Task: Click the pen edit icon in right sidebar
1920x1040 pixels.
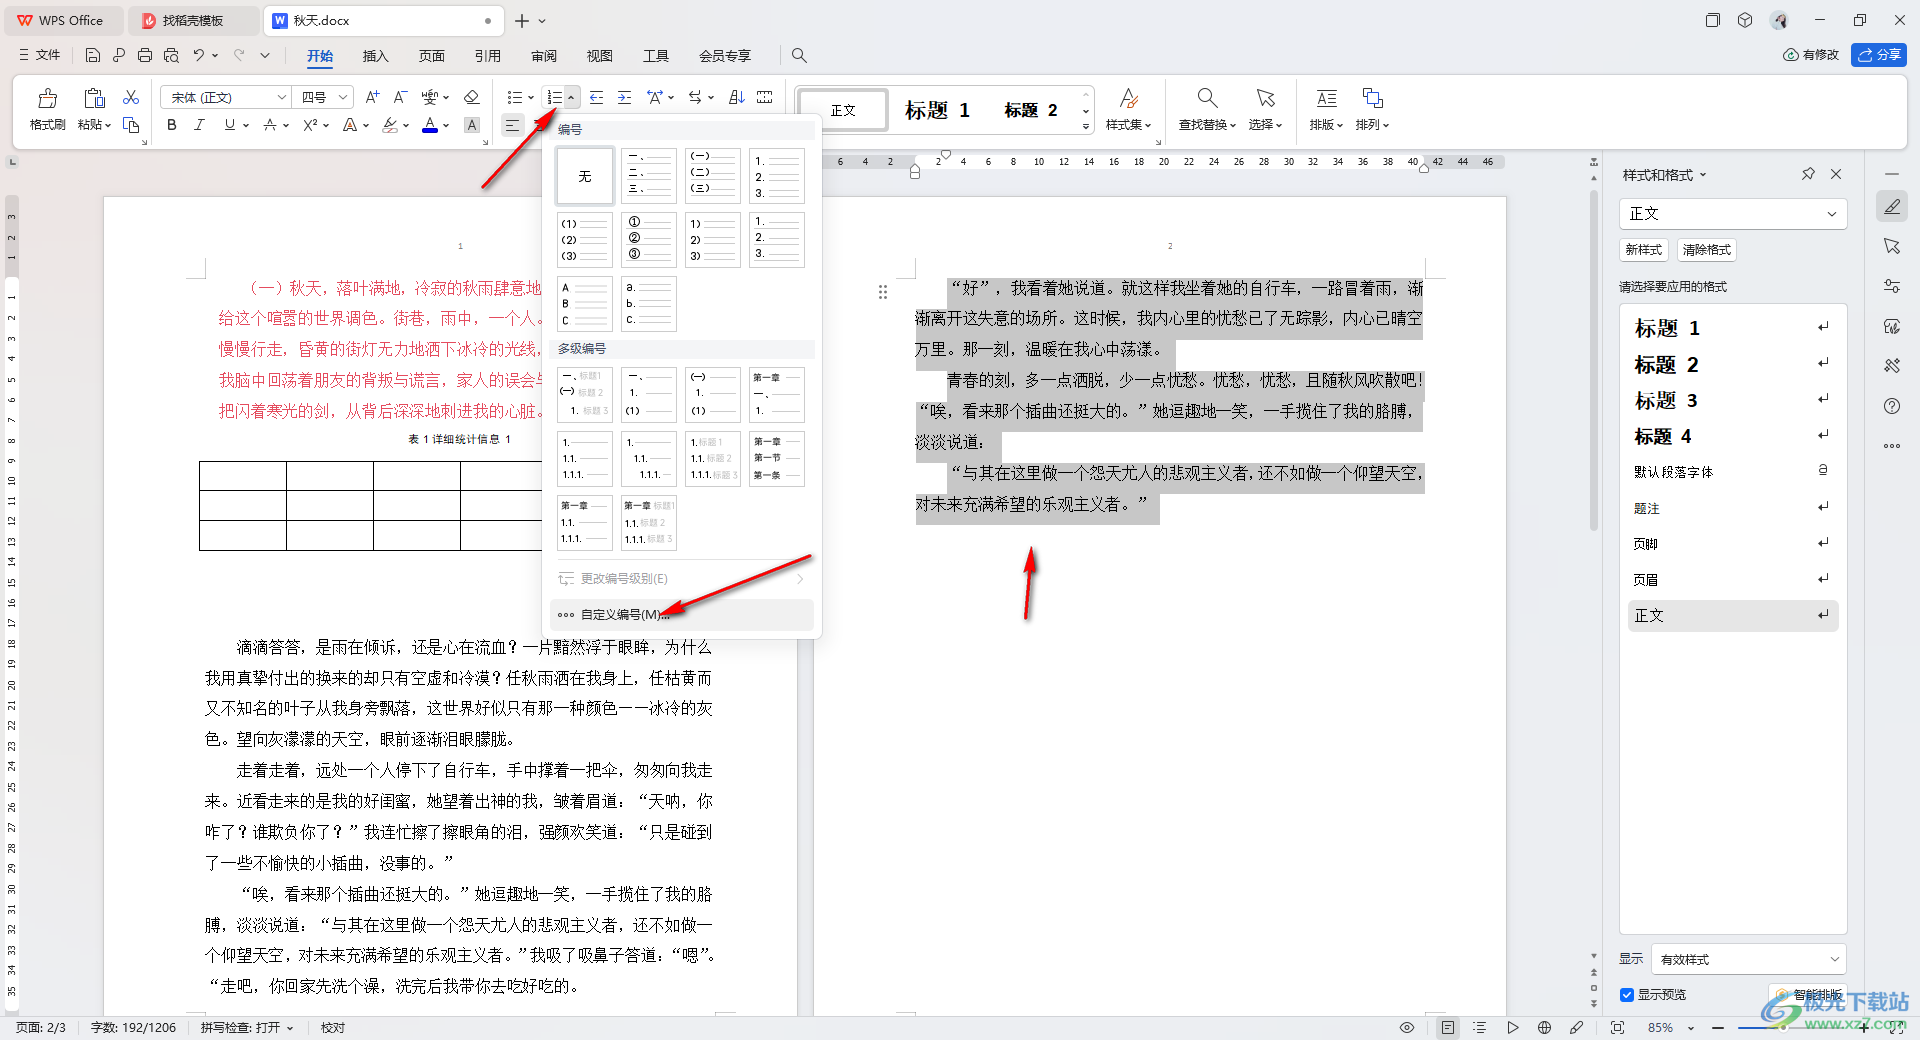Action: pos(1892,207)
